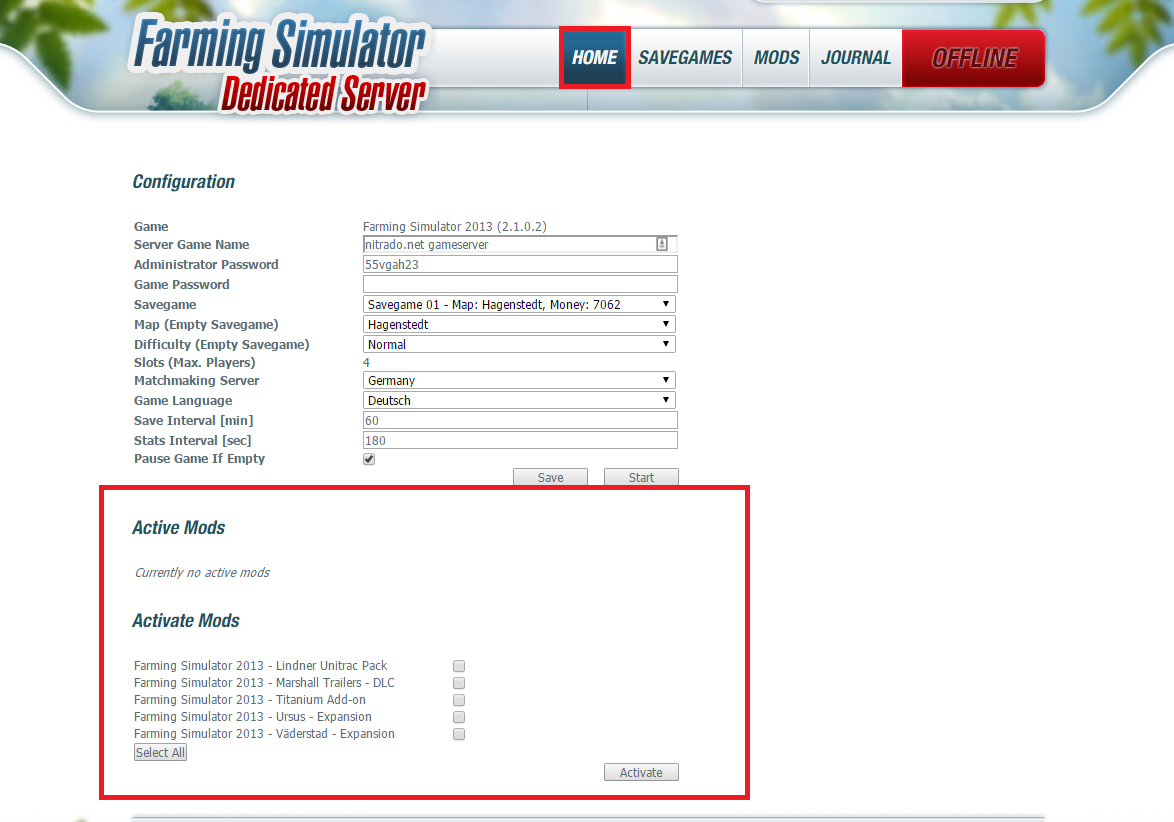The width and height of the screenshot is (1174, 822).
Task: Toggle the Pause Game If Empty checkbox
Action: (369, 458)
